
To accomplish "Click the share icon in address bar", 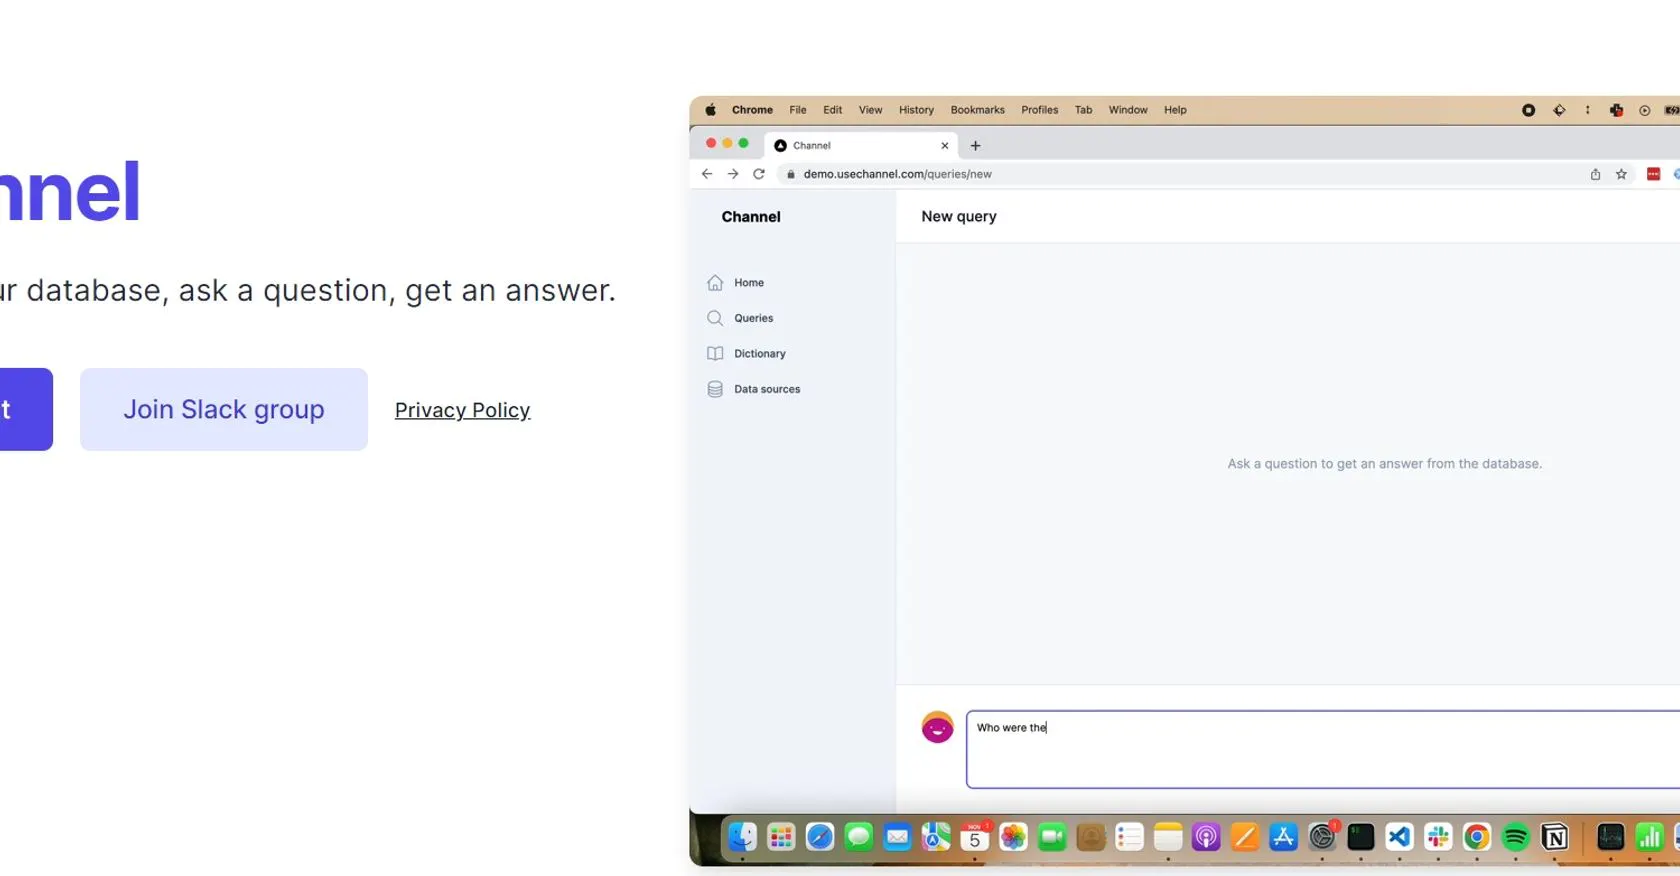I will (1595, 174).
